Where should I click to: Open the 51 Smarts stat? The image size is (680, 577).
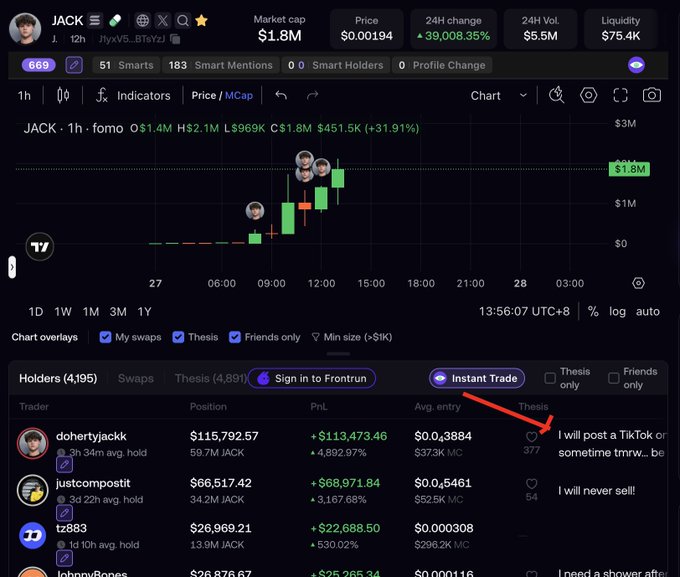(126, 65)
